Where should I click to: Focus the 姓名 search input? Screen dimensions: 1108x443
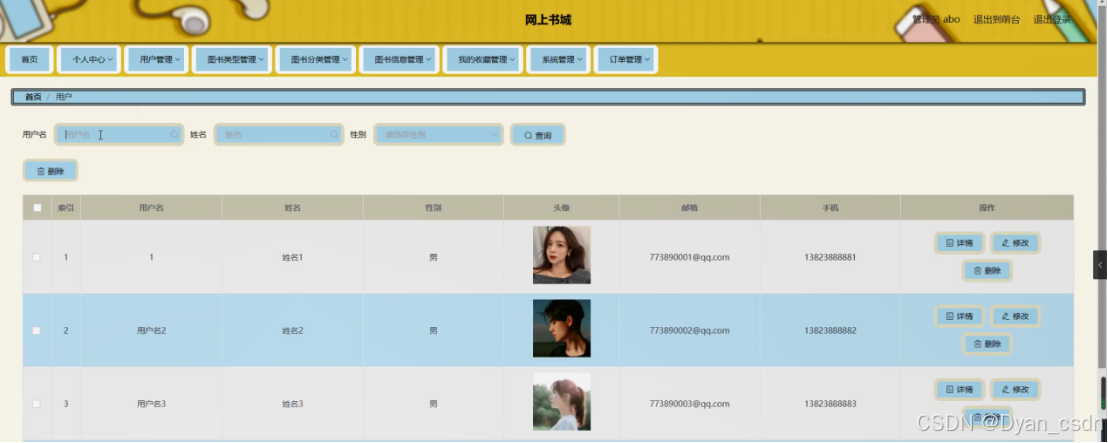coord(279,134)
